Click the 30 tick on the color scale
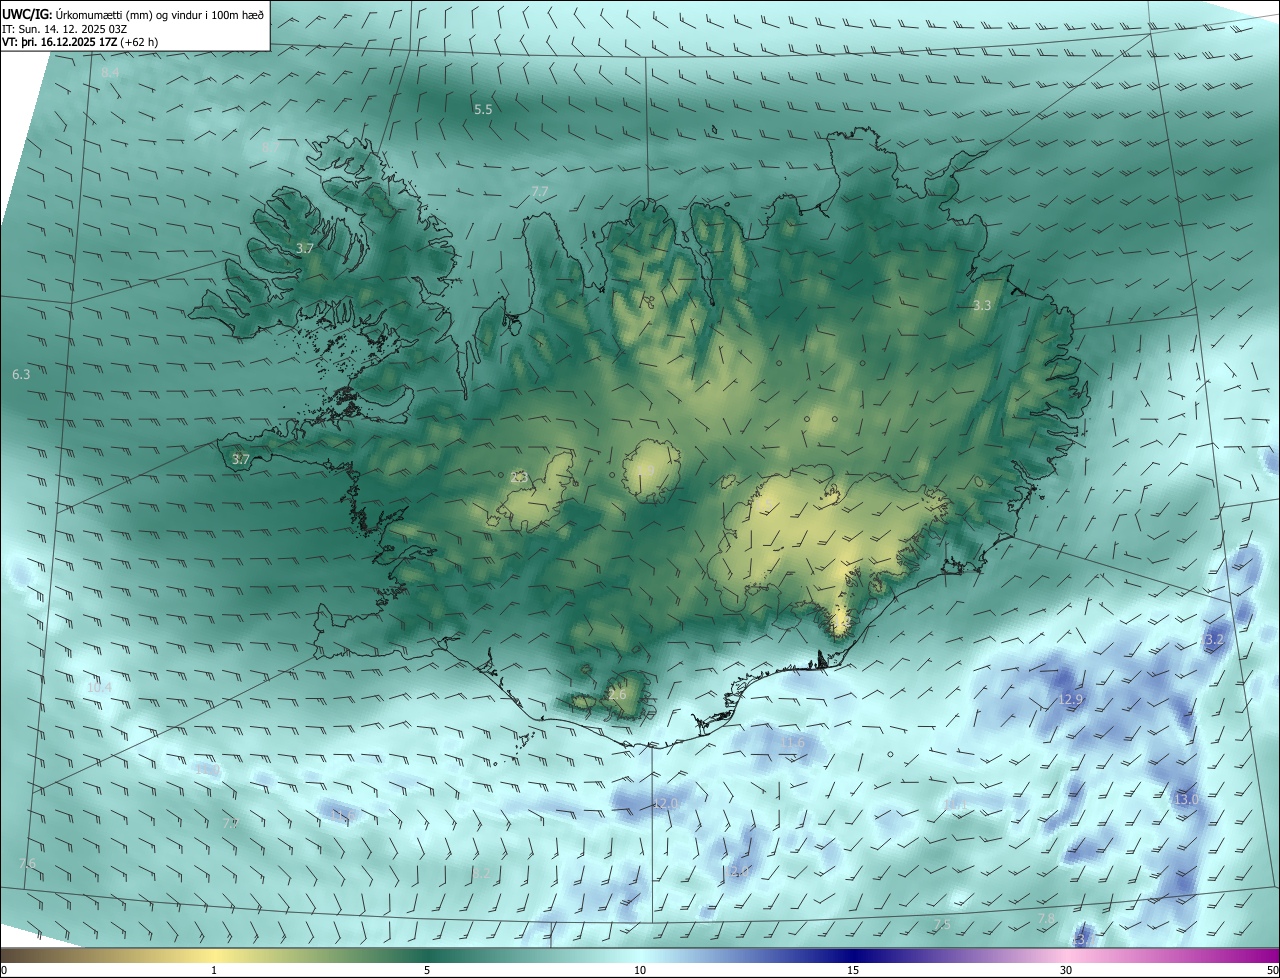 [x=1066, y=970]
